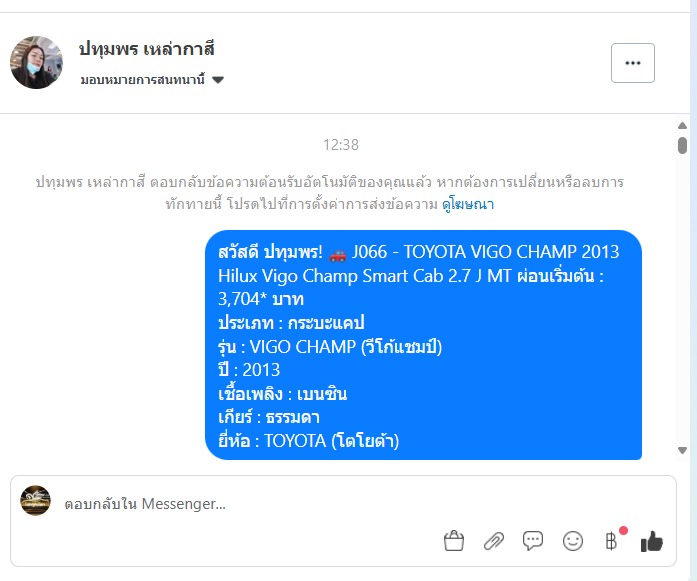Open the emoji smiley picker
The height and width of the screenshot is (581, 697).
tap(573, 541)
